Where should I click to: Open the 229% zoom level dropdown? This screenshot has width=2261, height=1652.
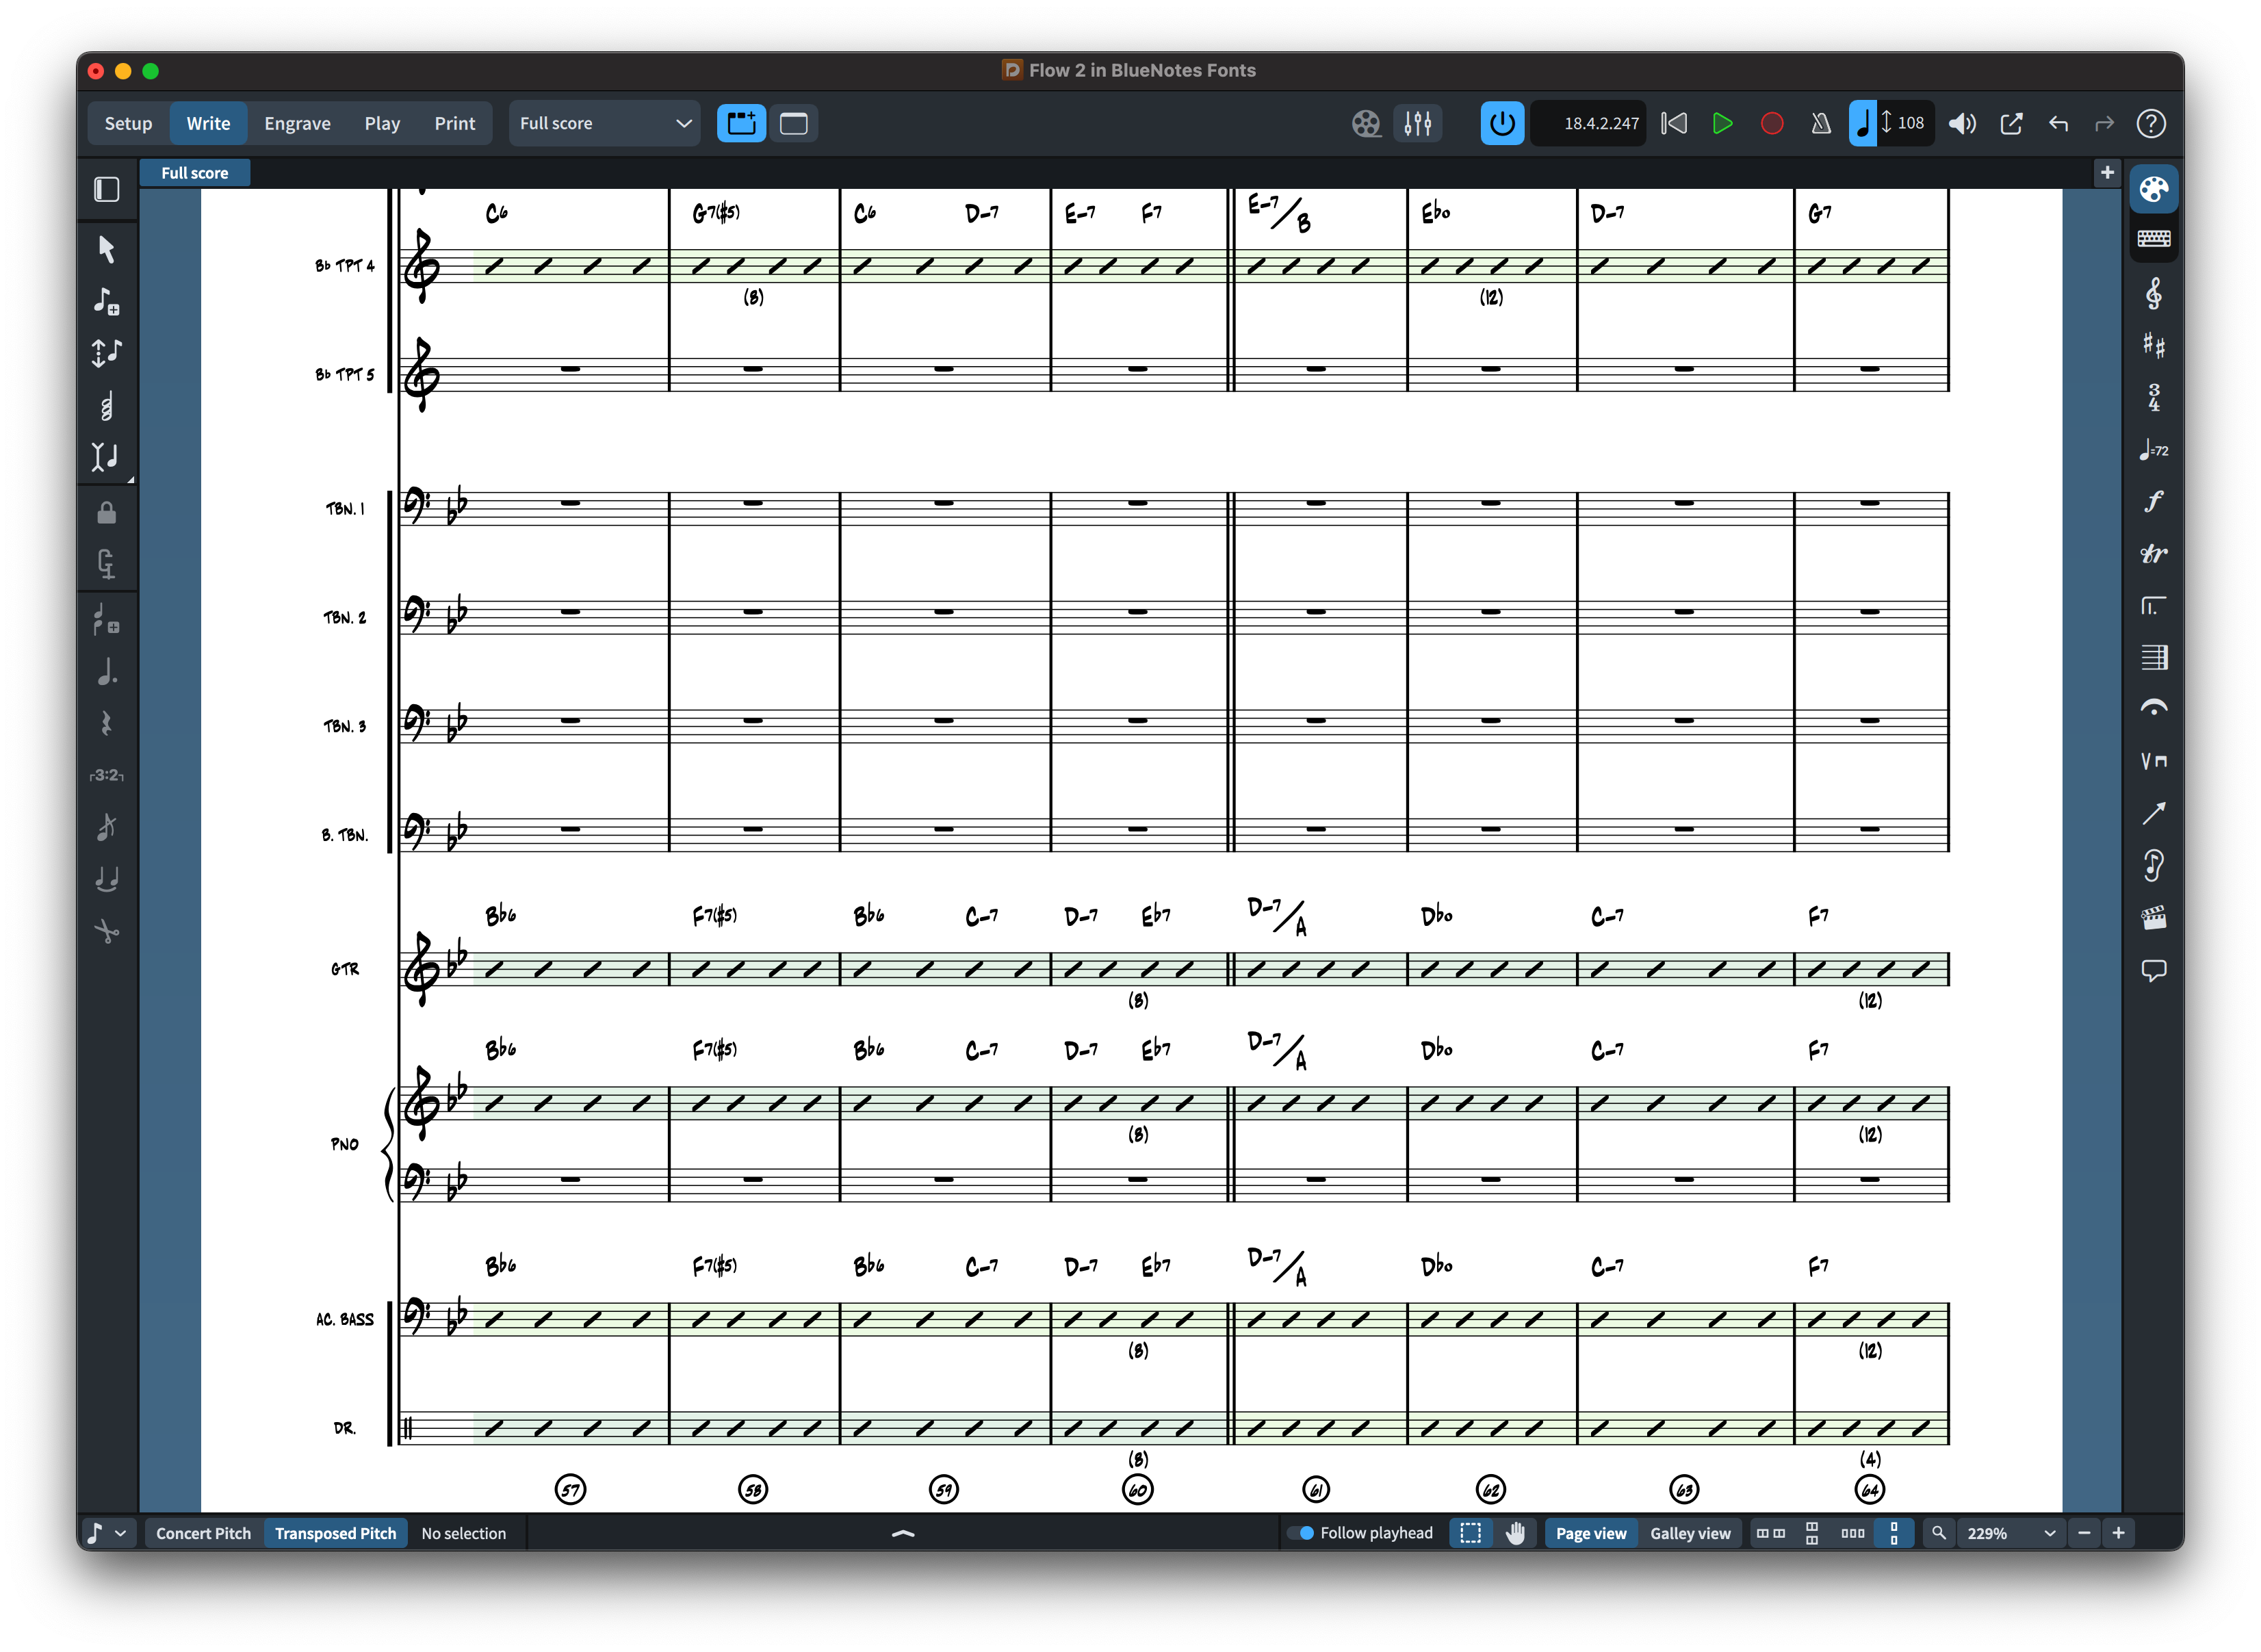click(2012, 1533)
